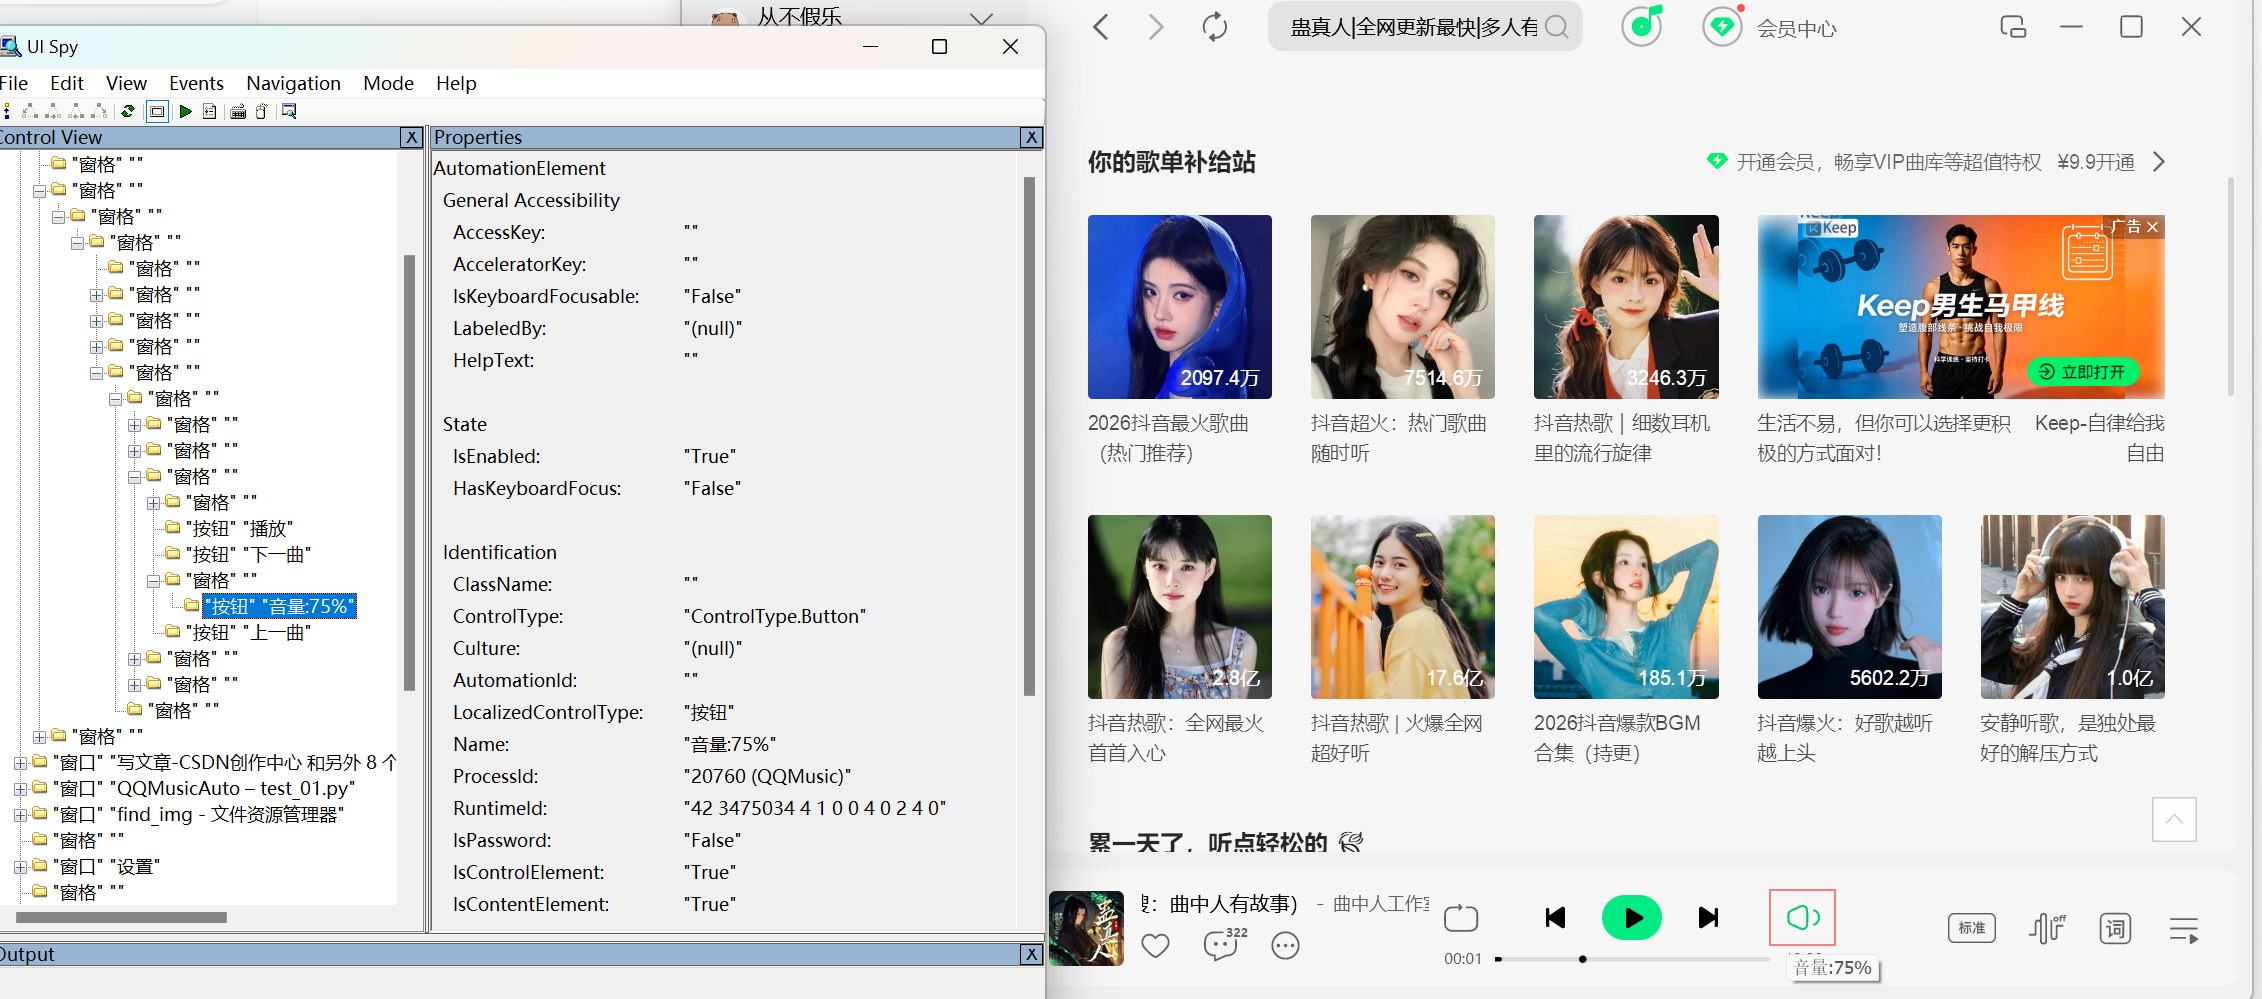
Task: Click the 立即打开 button on Keep ad
Action: [x=2083, y=372]
